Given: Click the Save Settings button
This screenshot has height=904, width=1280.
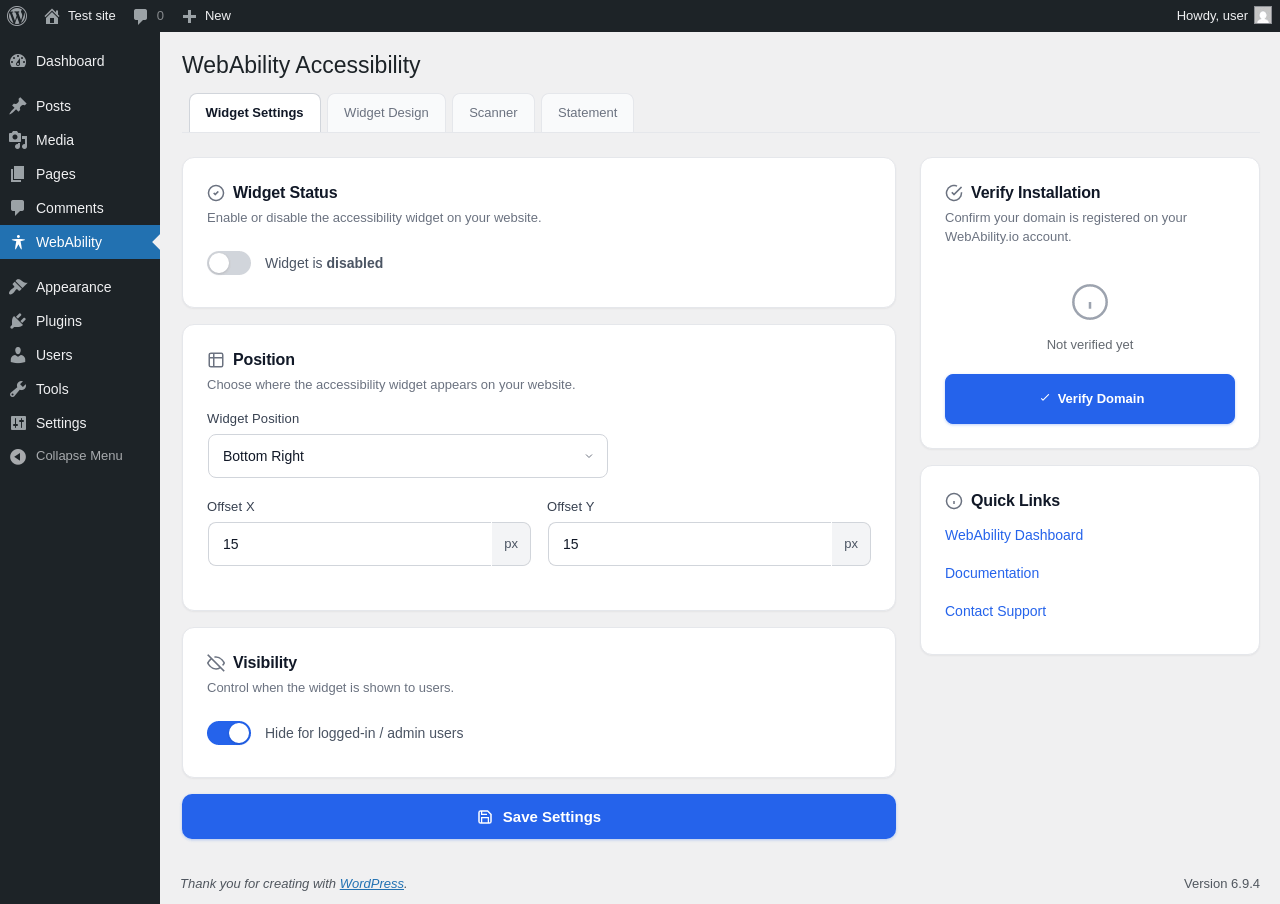Looking at the screenshot, I should click(x=539, y=816).
